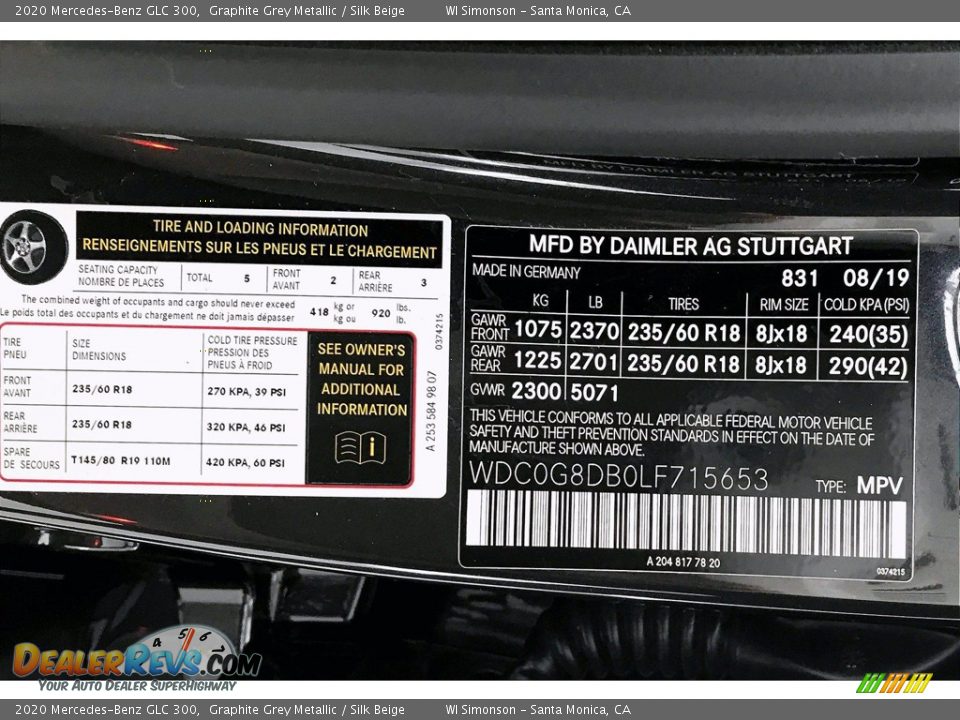Click the "MFD BY DAIMLER AG STUTTGART" heading

click(x=690, y=245)
